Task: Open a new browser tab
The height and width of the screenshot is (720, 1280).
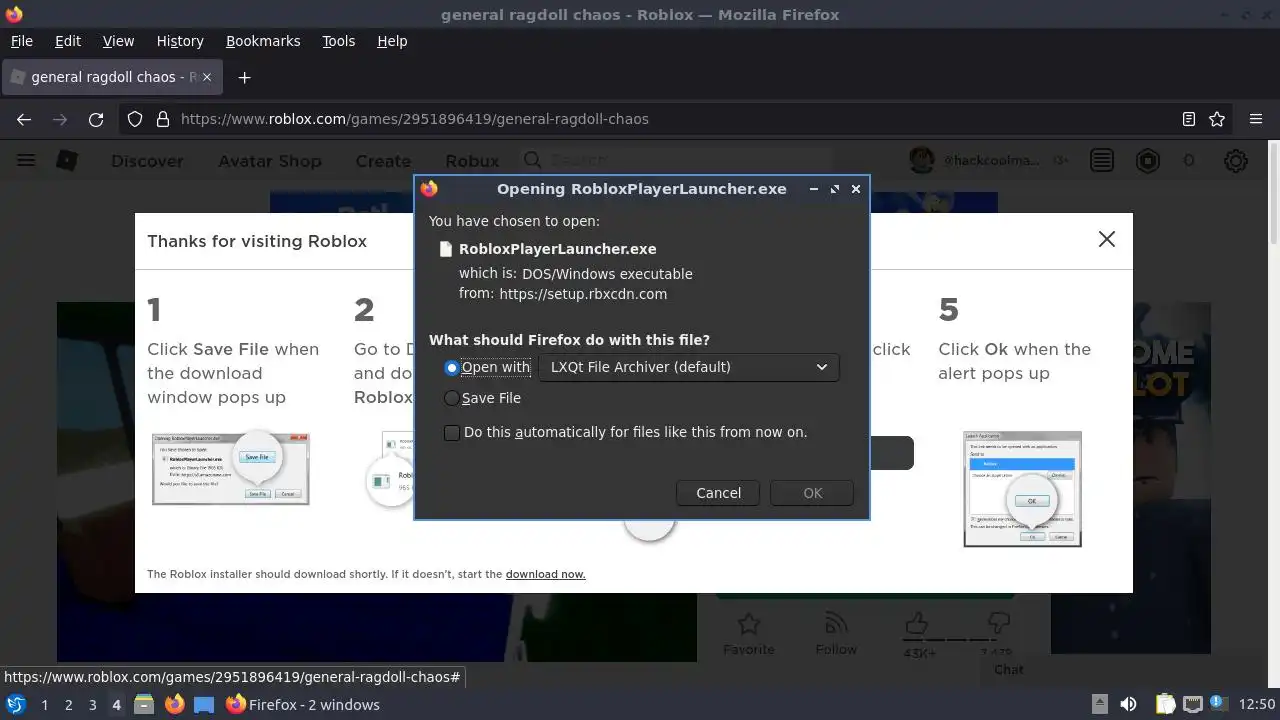Action: click(244, 77)
